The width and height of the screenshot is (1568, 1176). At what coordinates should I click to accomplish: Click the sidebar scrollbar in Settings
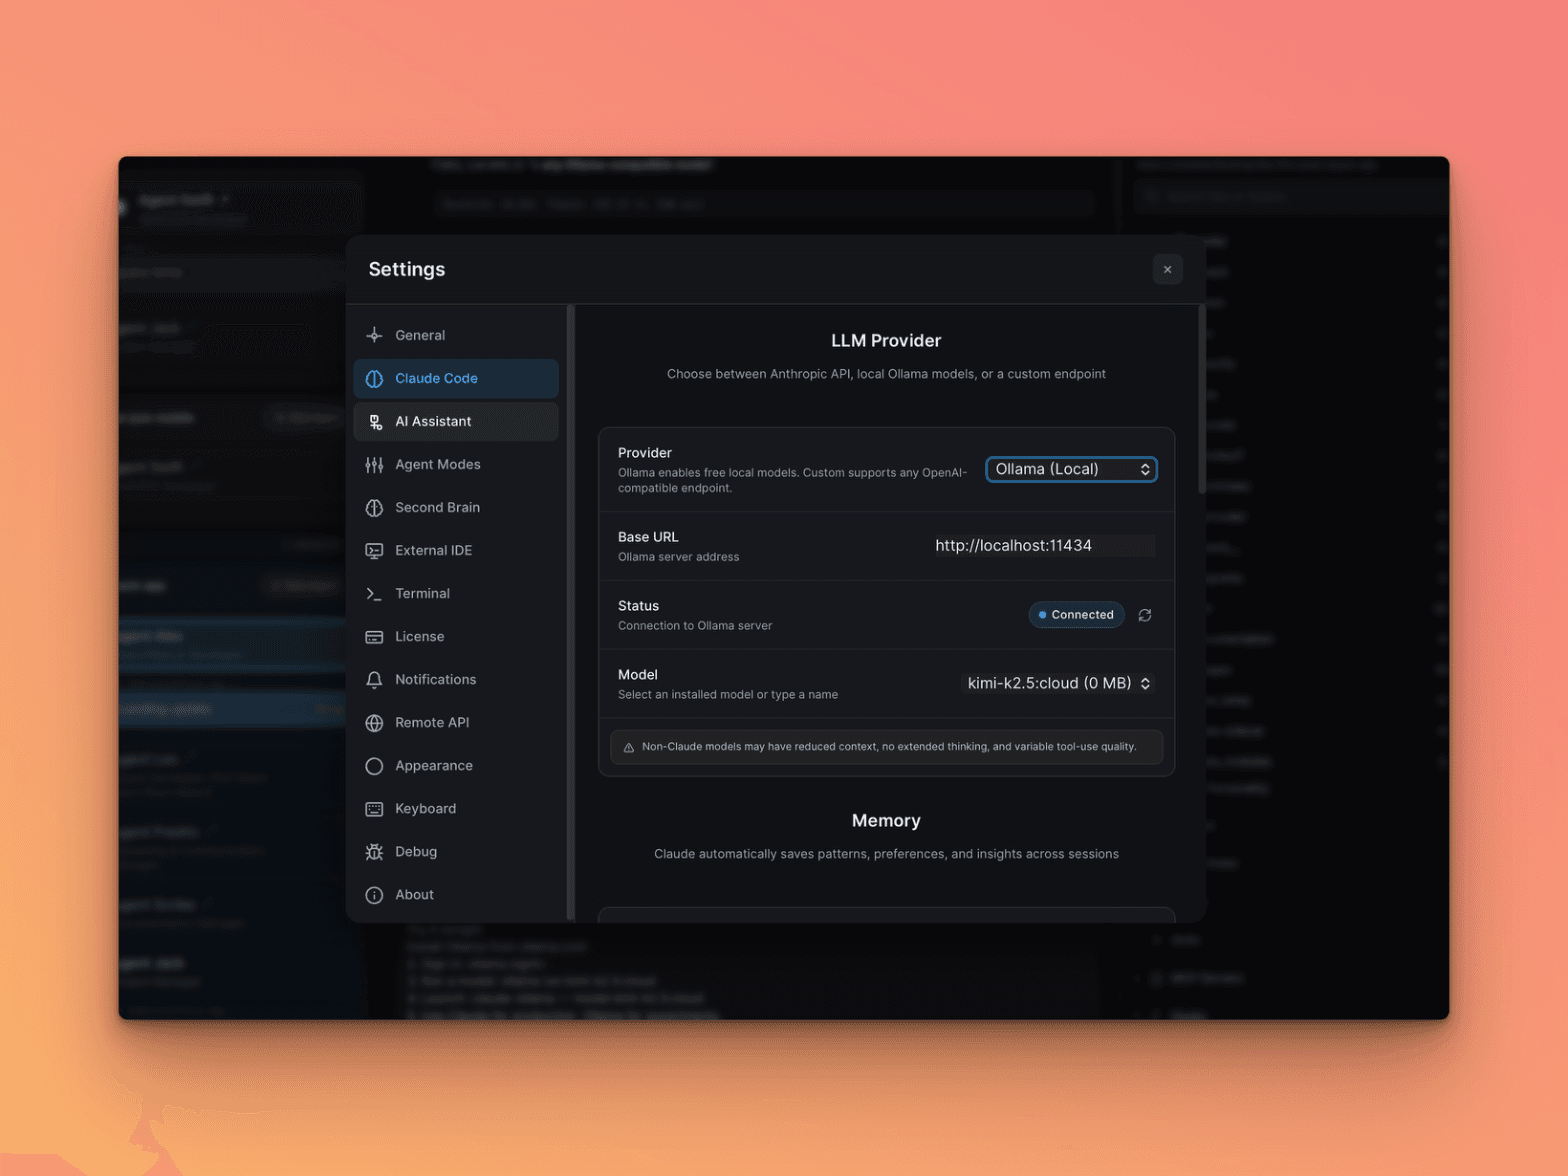click(570, 612)
